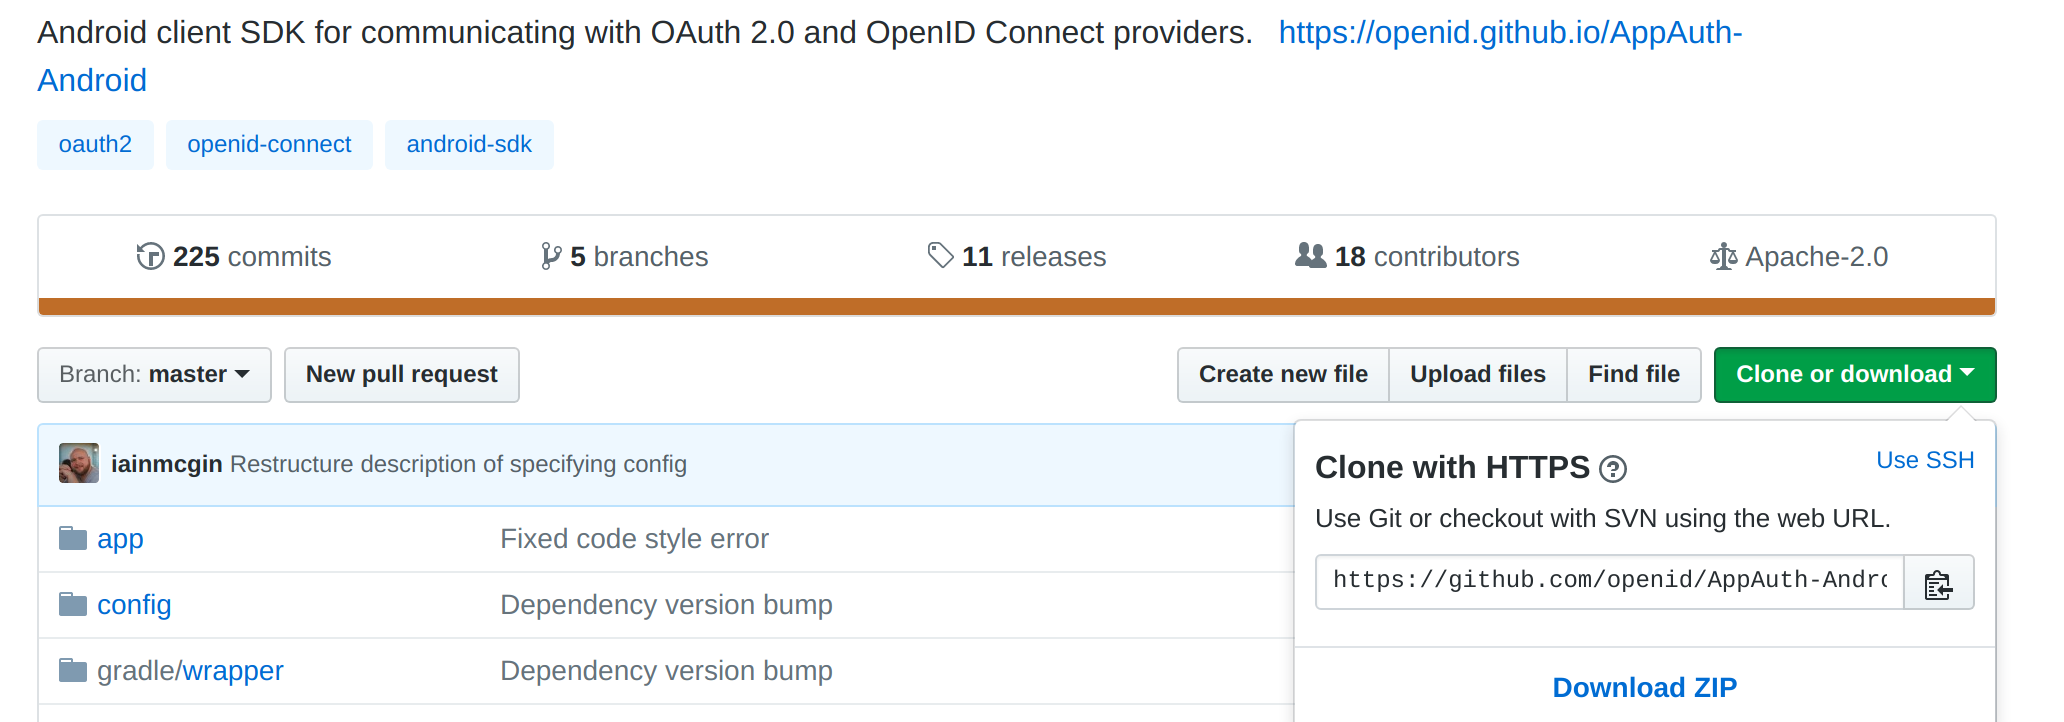Click the Upload files button
This screenshot has height=722, width=2064.
(x=1477, y=375)
